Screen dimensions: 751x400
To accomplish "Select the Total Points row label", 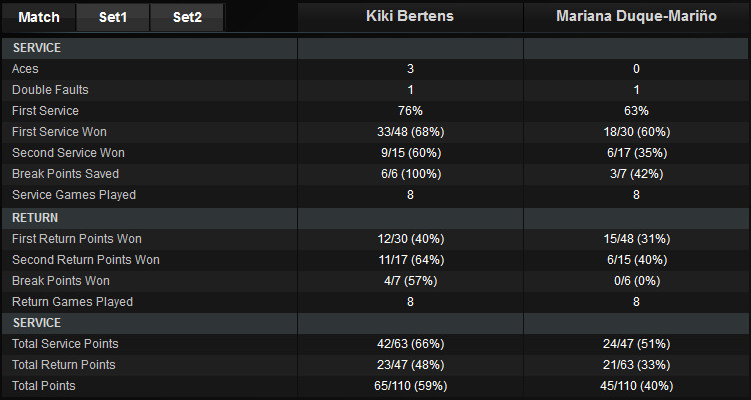I will (42, 385).
